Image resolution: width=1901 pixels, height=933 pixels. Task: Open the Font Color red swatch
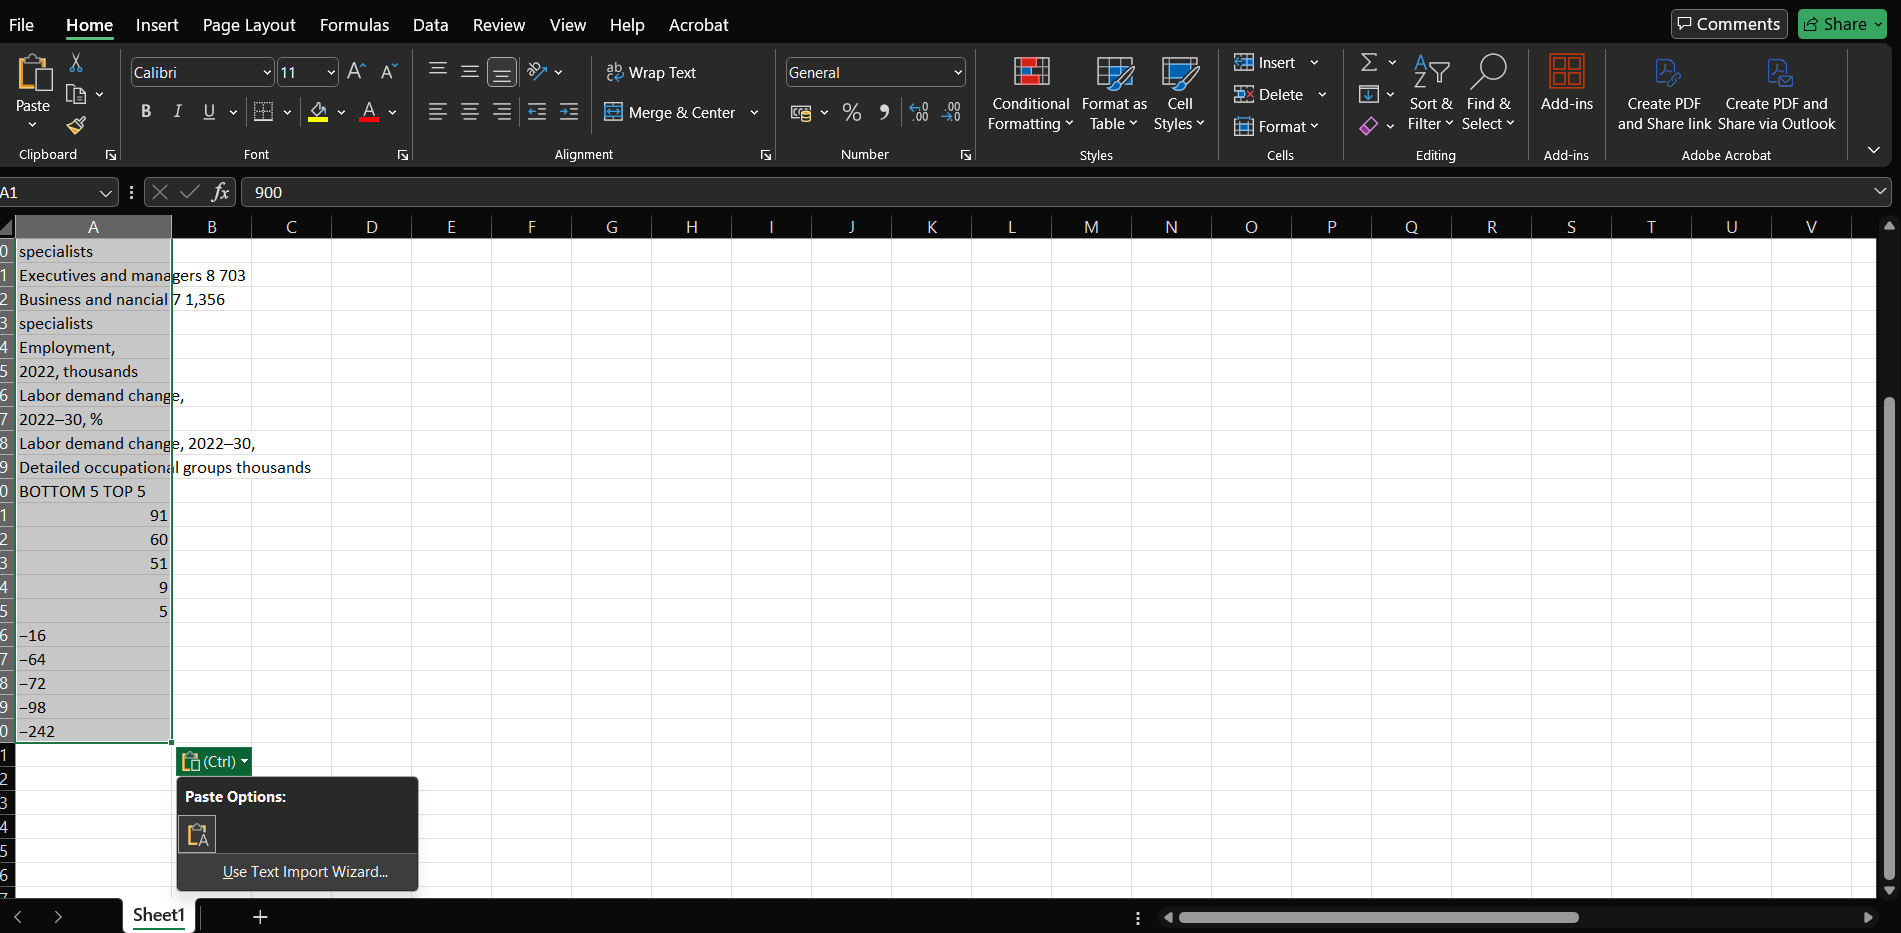pos(368,111)
